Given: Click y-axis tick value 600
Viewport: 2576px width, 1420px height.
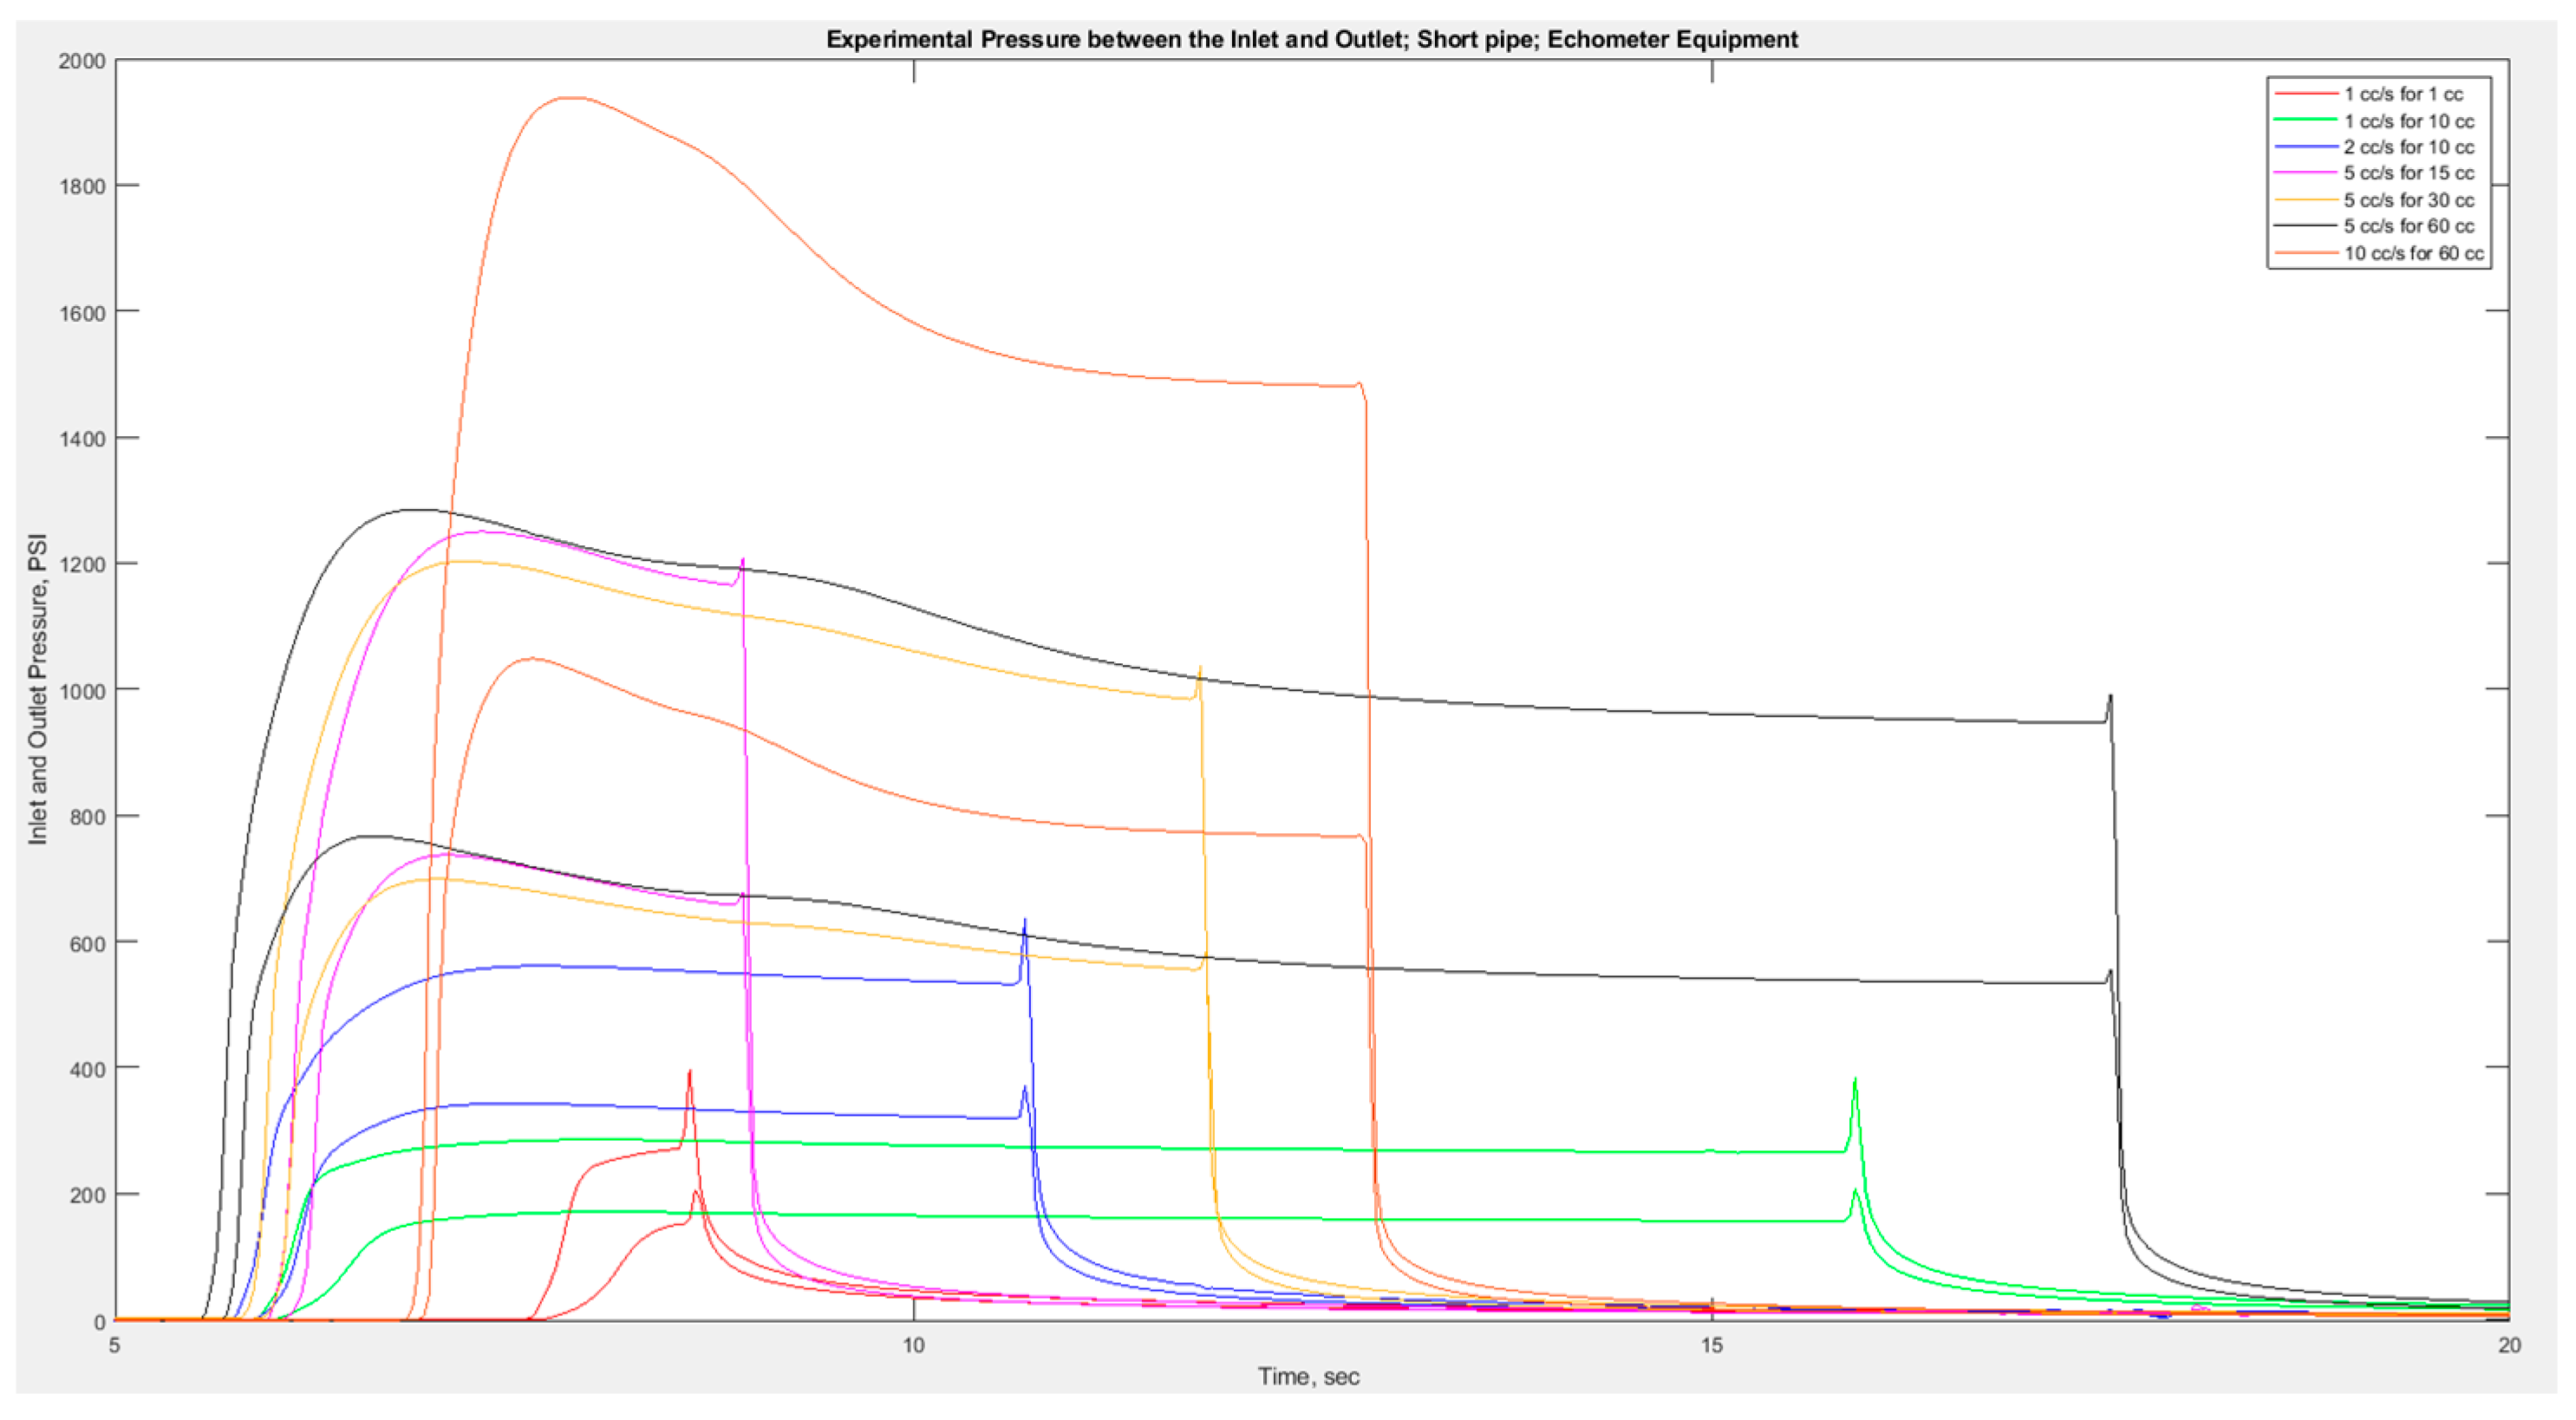Looking at the screenshot, I should [87, 943].
